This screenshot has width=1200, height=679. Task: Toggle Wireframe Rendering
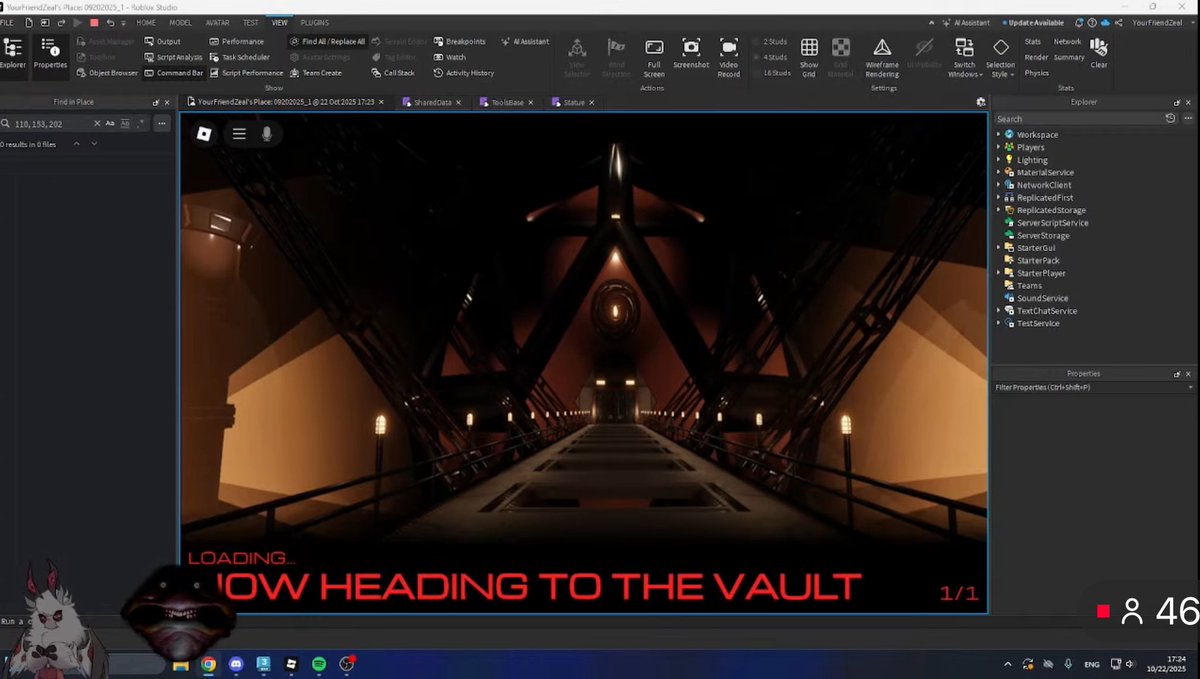882,58
